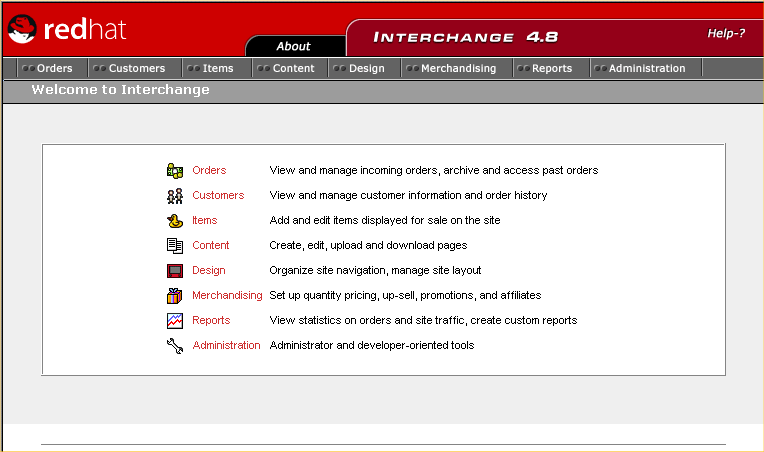Click 'Create, edit, upload and download pages' text
764x452 pixels.
(368, 245)
